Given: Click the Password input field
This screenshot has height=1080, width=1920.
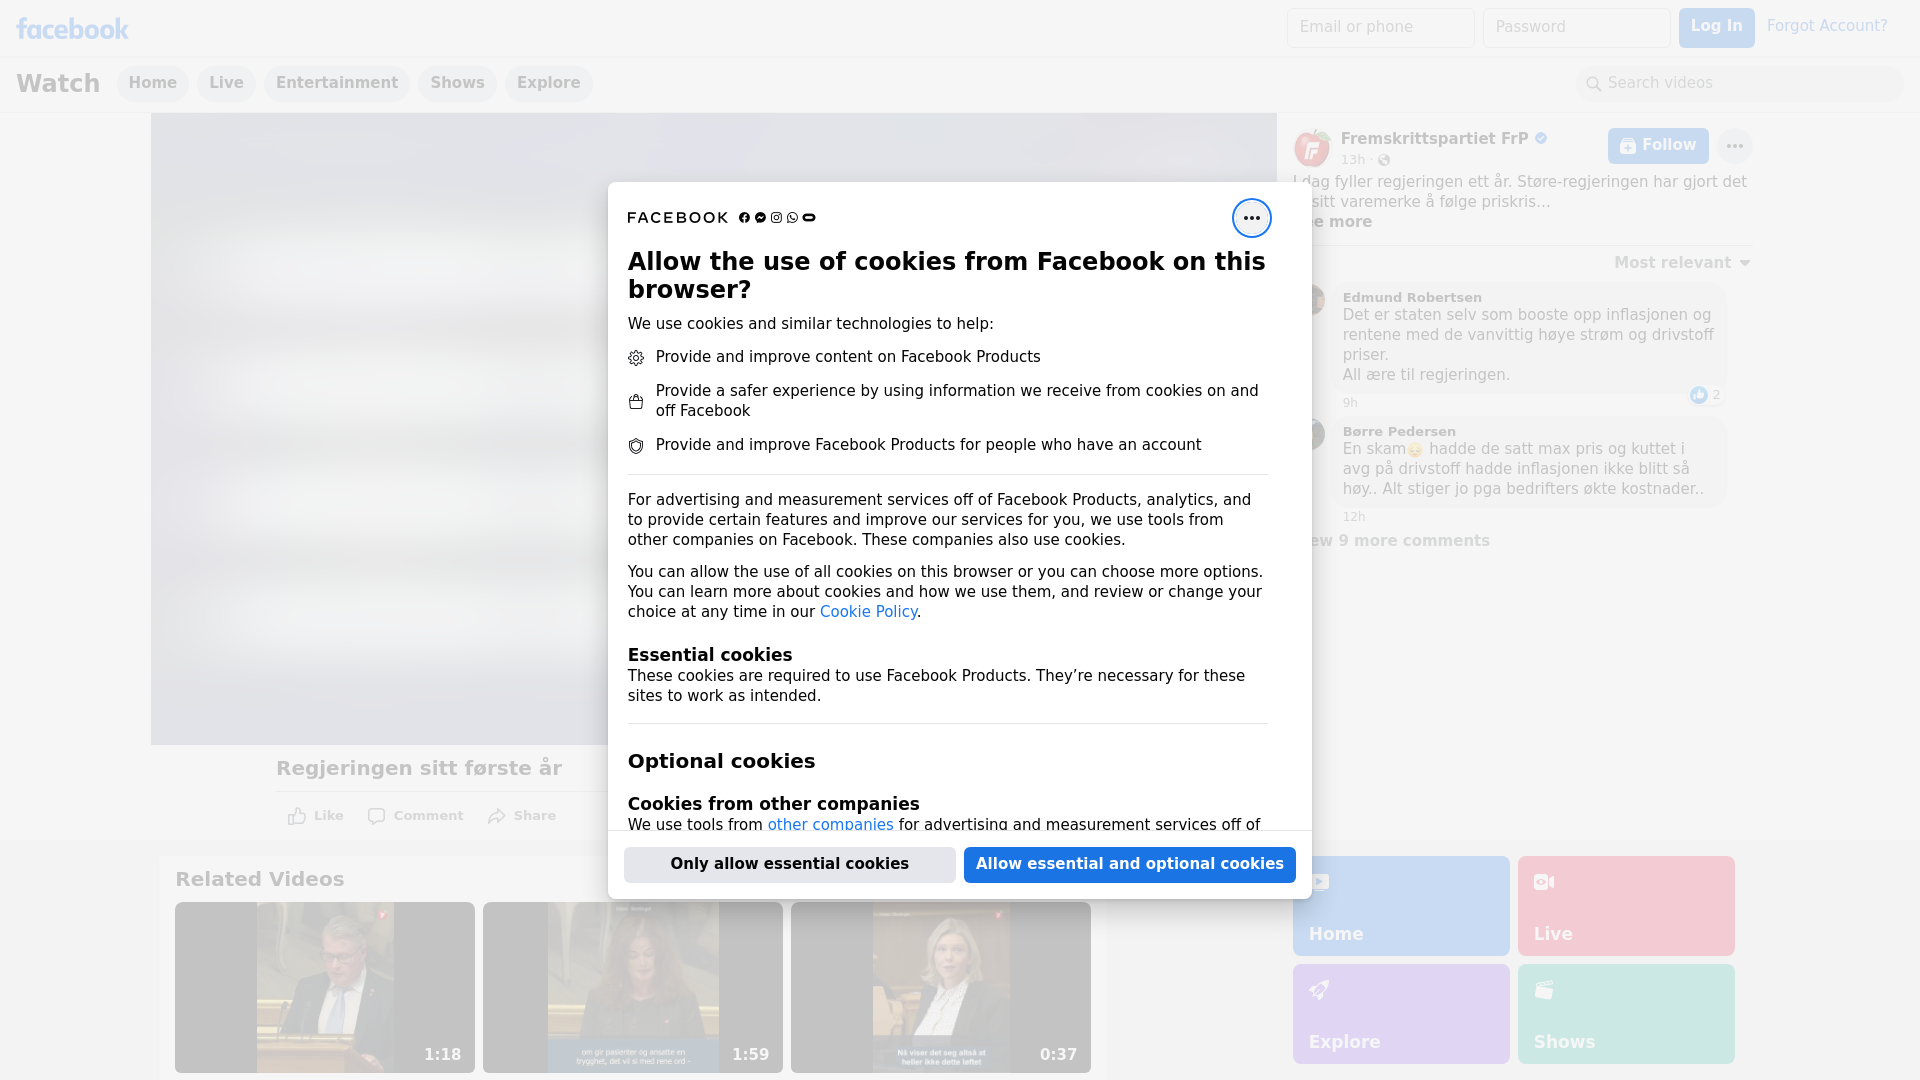Looking at the screenshot, I should click(1576, 28).
